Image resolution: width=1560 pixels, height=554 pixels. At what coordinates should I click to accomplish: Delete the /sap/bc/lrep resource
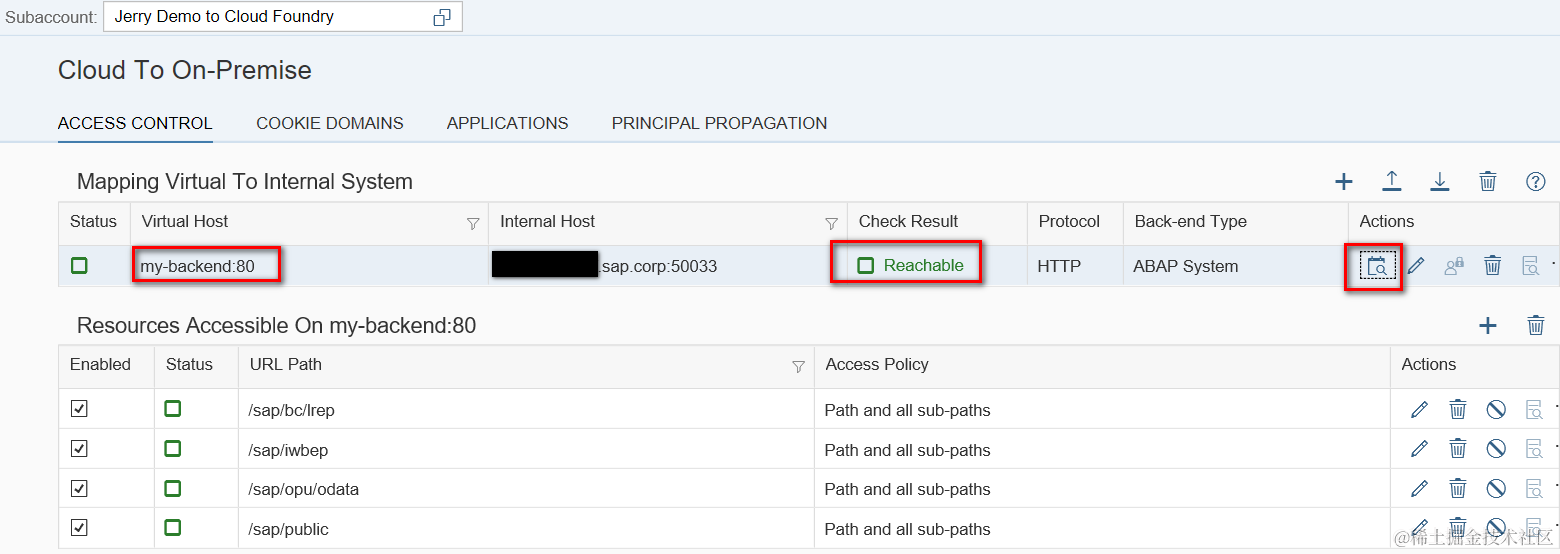(1458, 409)
